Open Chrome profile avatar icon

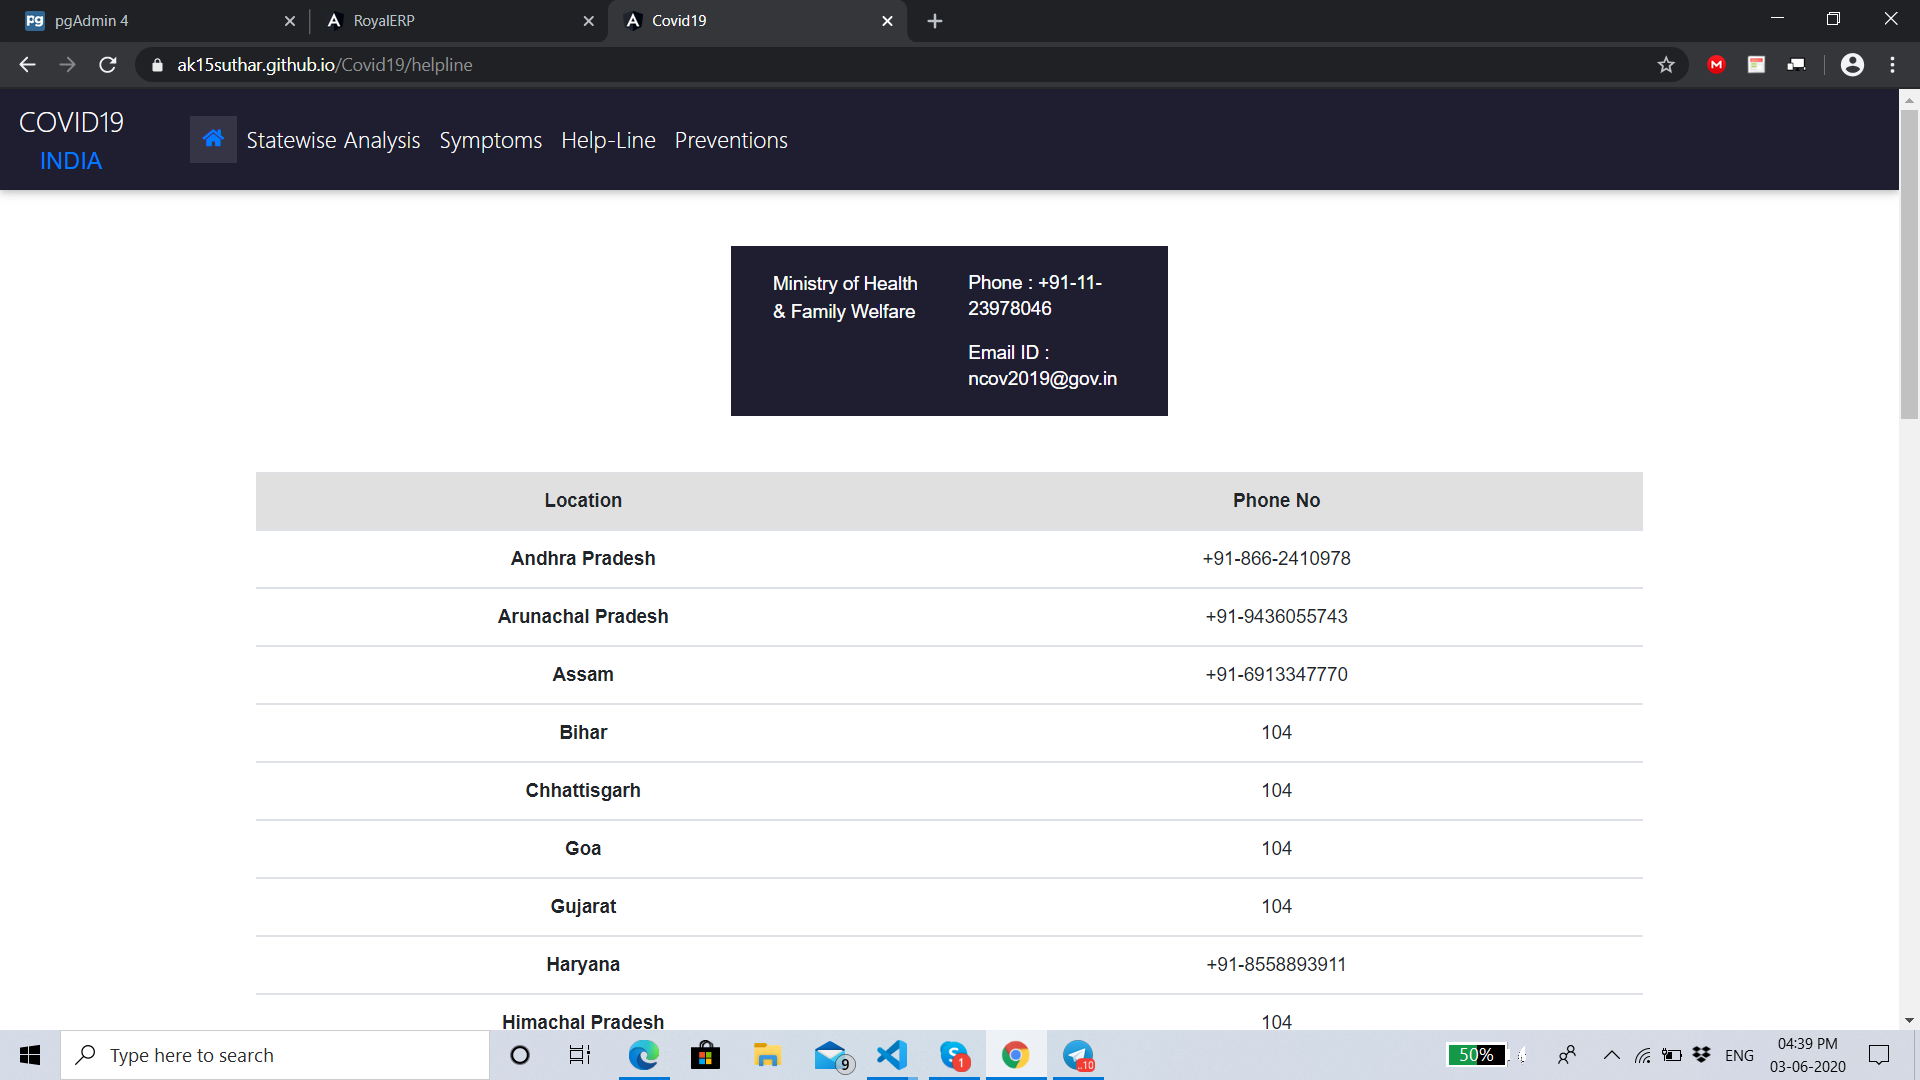(x=1852, y=65)
